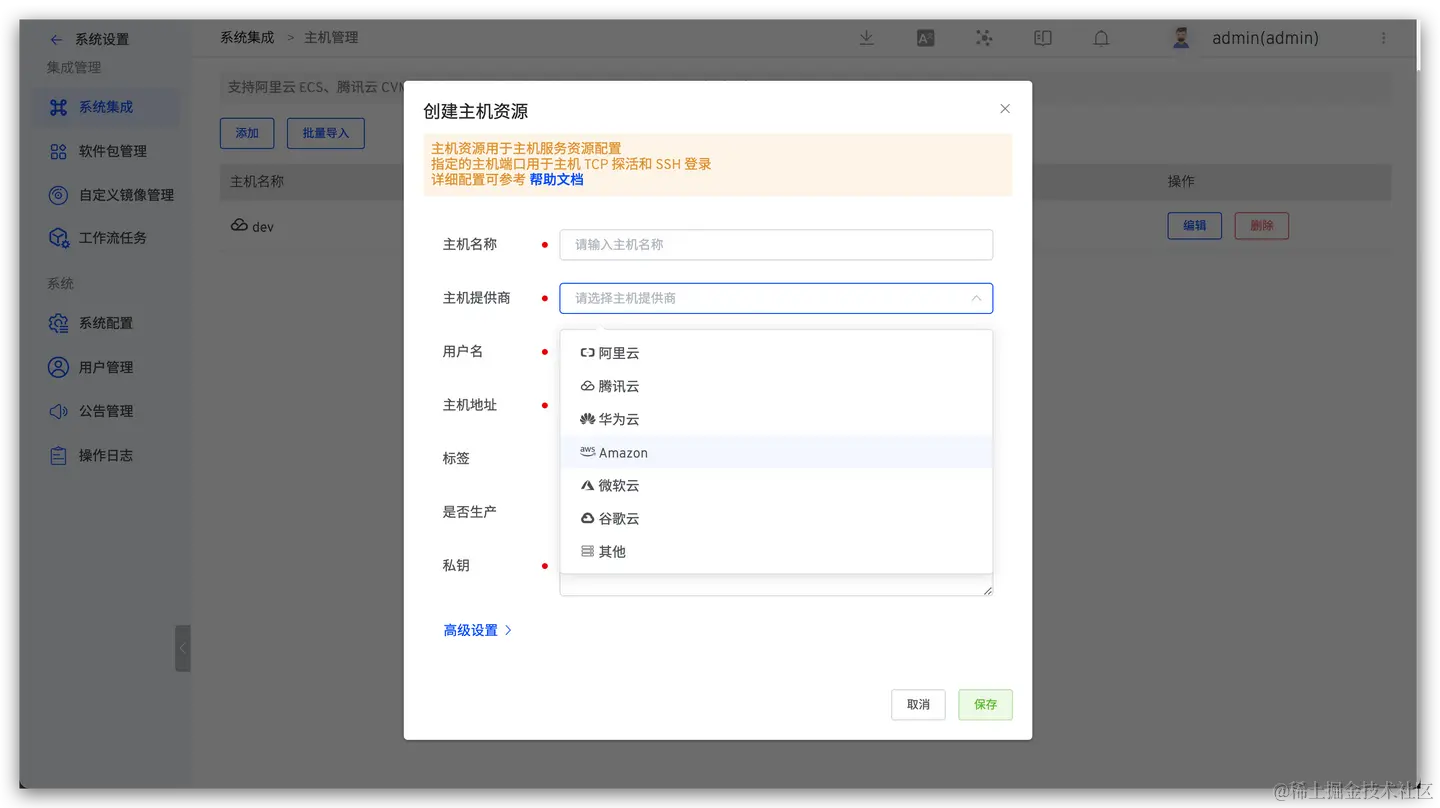
Task: Click the 主机管理 breadcrumb text
Action: [x=331, y=37]
